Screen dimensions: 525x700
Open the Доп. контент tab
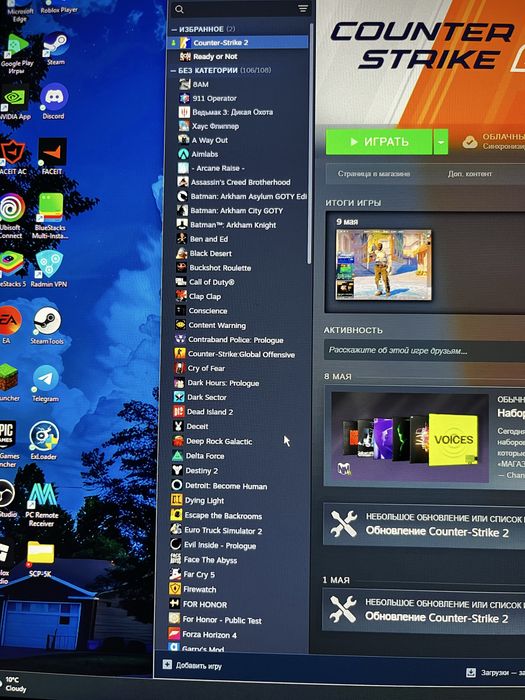(x=470, y=174)
